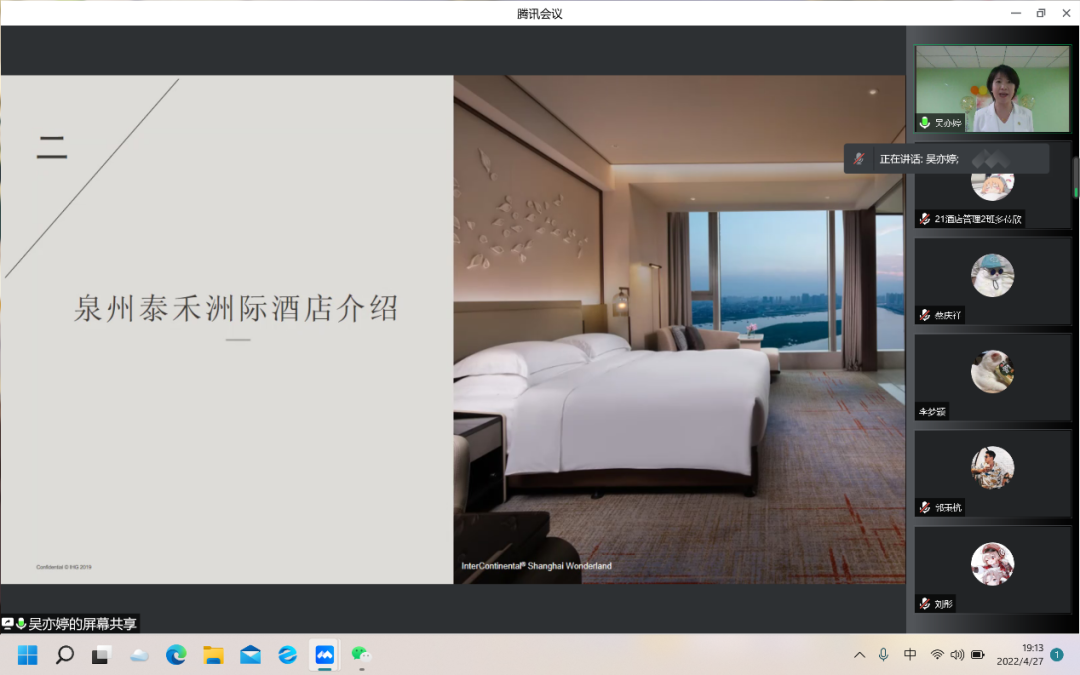1080x675 pixels.
Task: Click the man-photo avatar tile
Action: point(992,468)
